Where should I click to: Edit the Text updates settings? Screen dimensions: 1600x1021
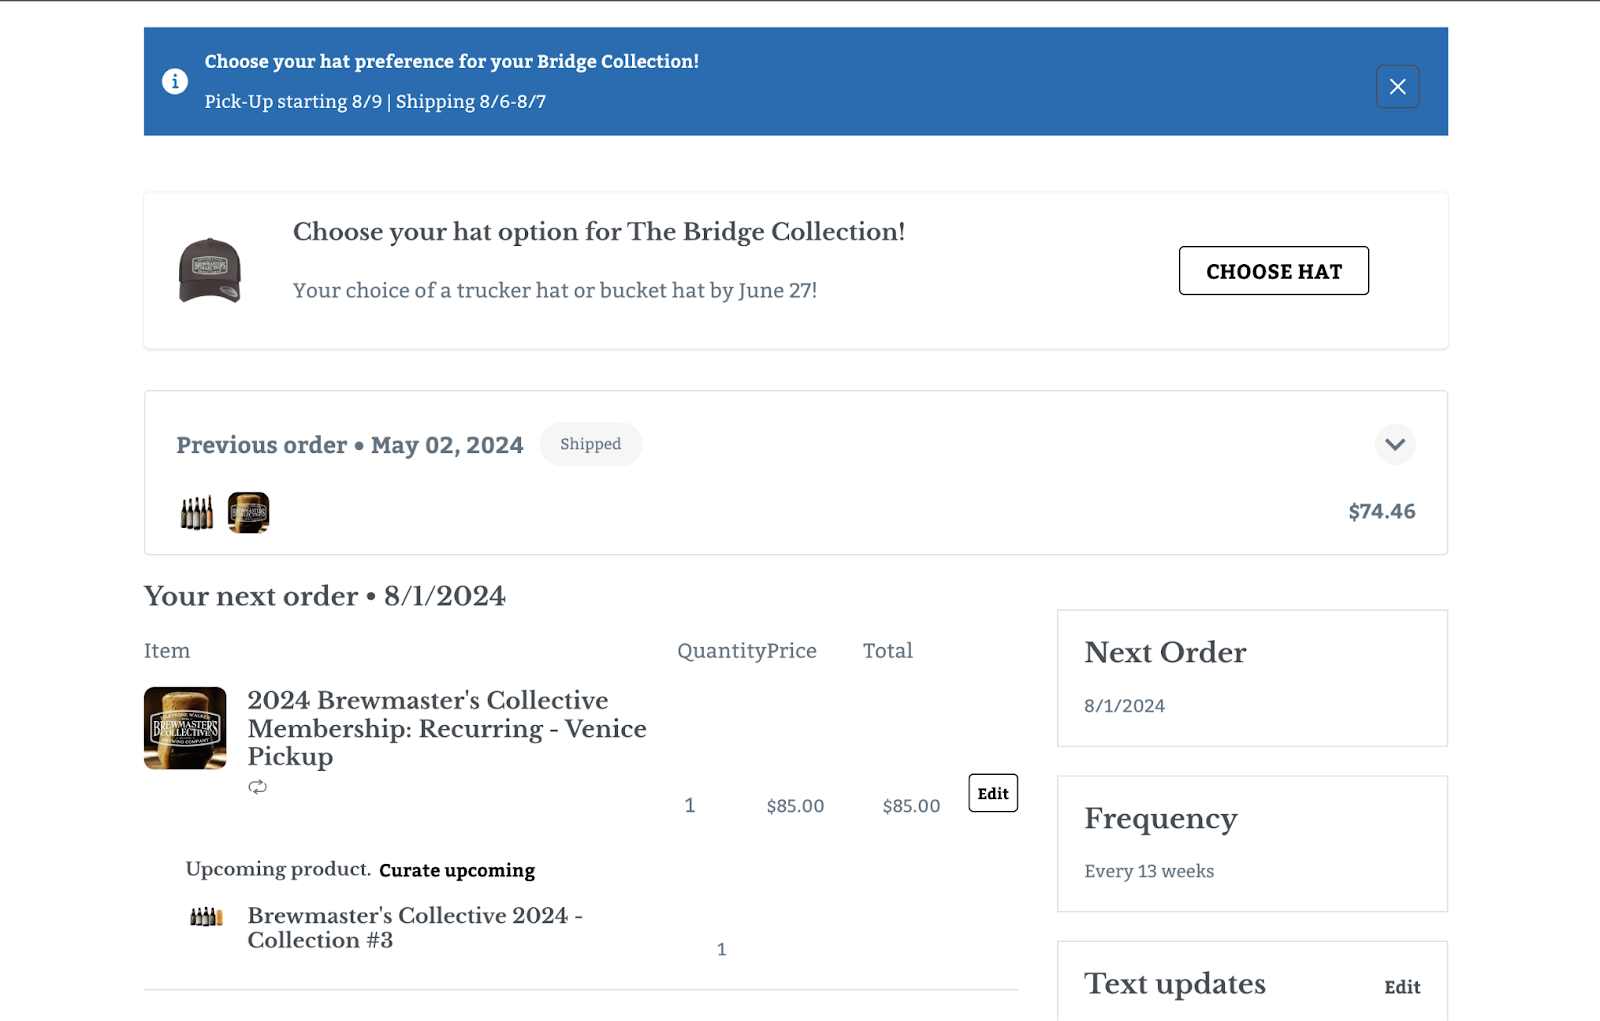(1401, 987)
